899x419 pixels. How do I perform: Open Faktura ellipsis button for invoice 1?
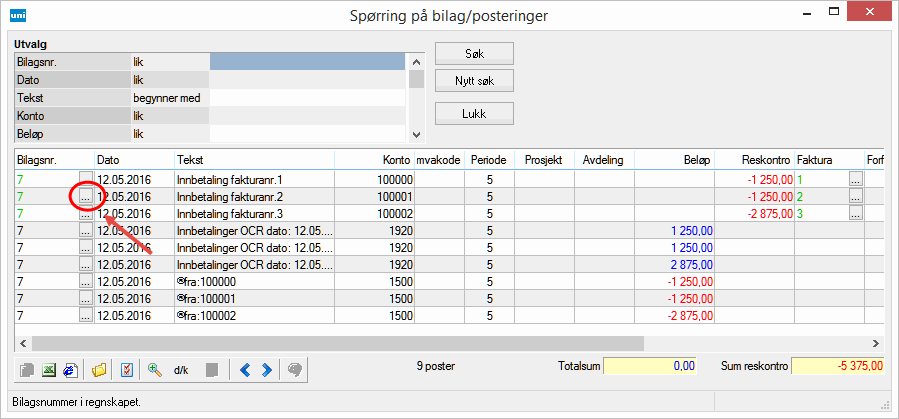855,179
